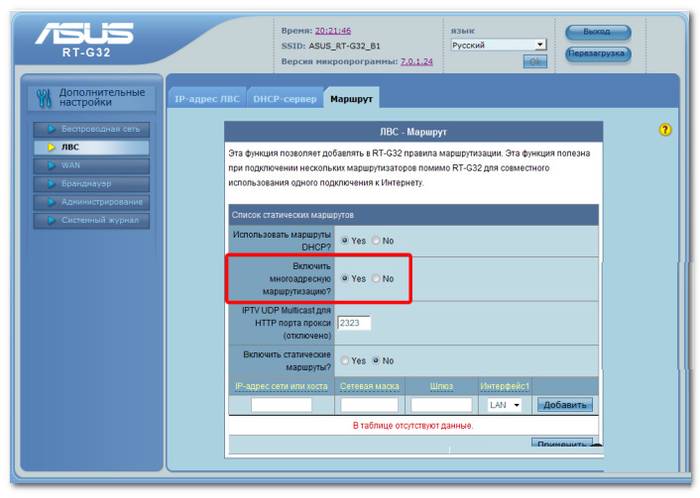Select No for многоадресную маршрутизацию
The image size is (700, 498).
[376, 278]
